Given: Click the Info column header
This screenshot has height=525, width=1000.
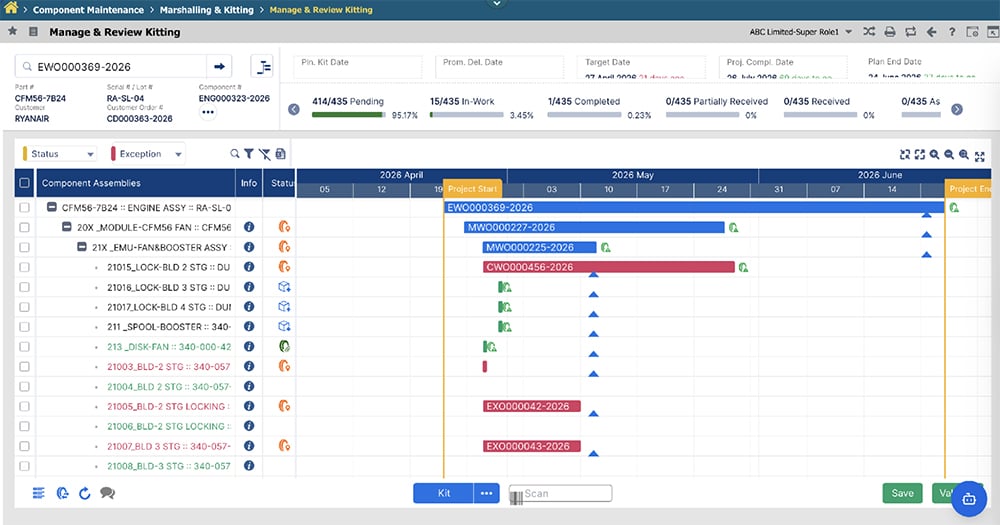Looking at the screenshot, I should [249, 183].
